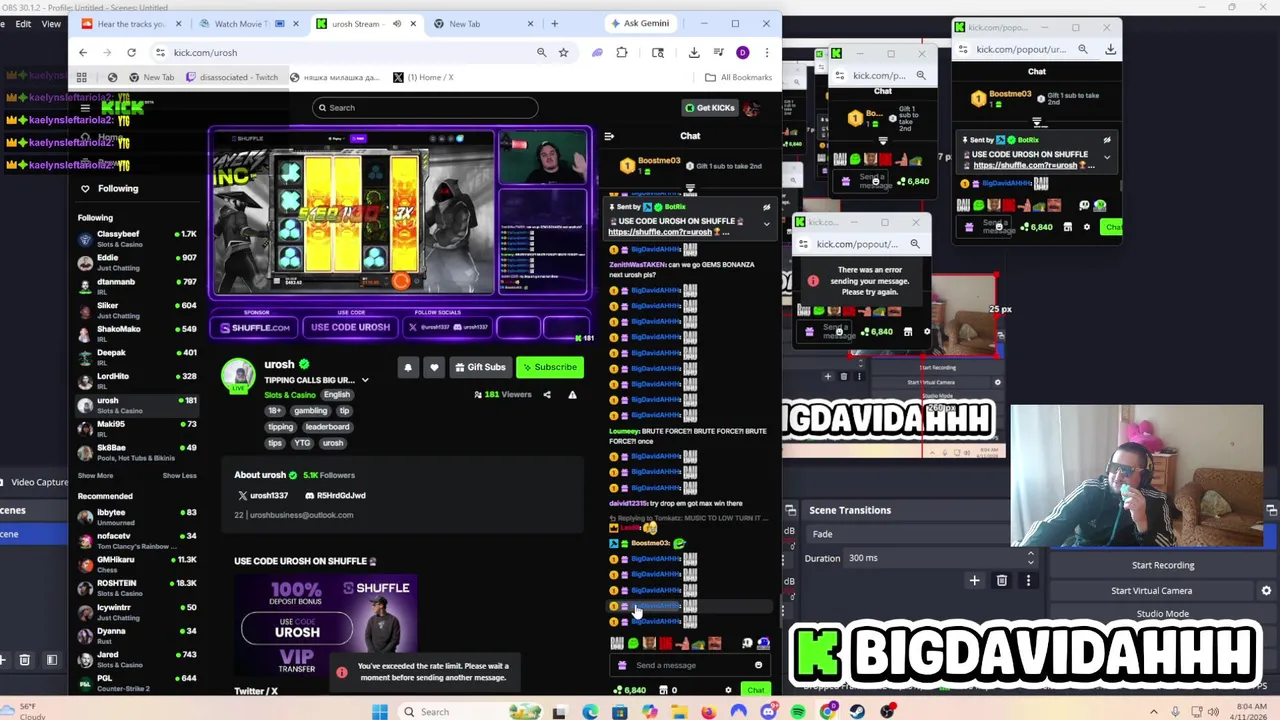
Task: Open Steam from the taskbar
Action: point(857,712)
